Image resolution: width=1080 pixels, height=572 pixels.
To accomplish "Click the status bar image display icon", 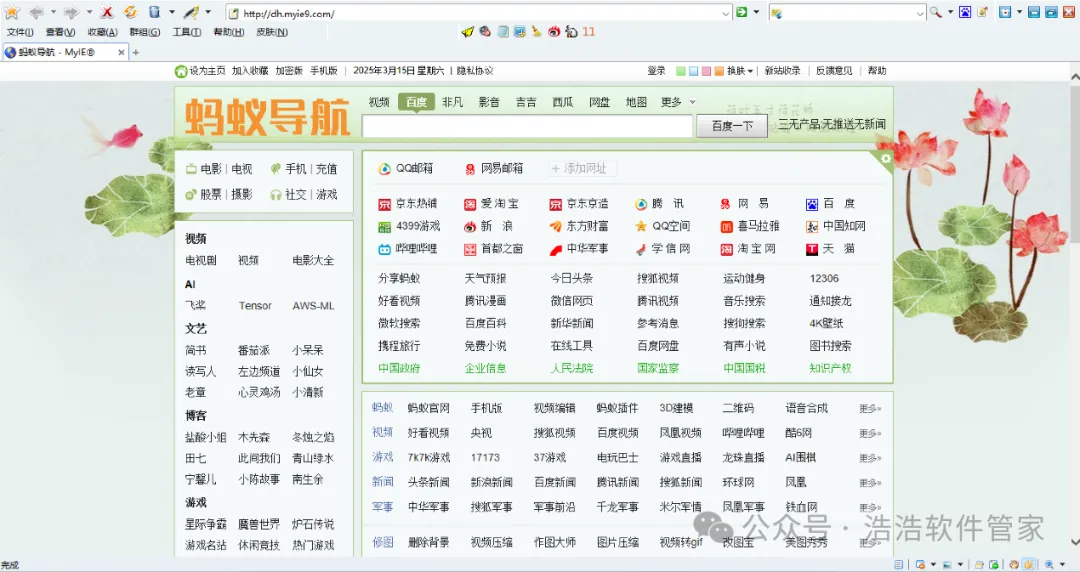I will [947, 565].
